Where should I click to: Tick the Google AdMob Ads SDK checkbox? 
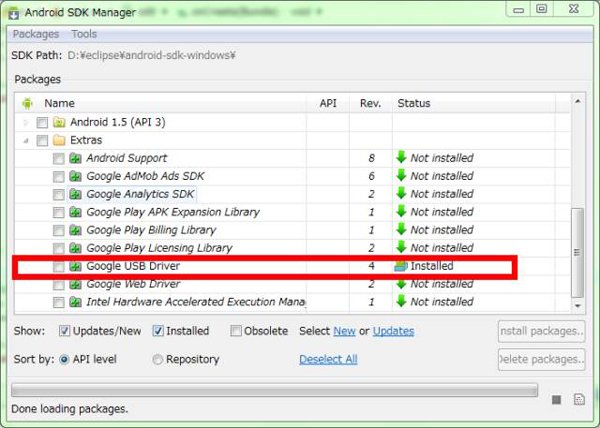(59, 176)
